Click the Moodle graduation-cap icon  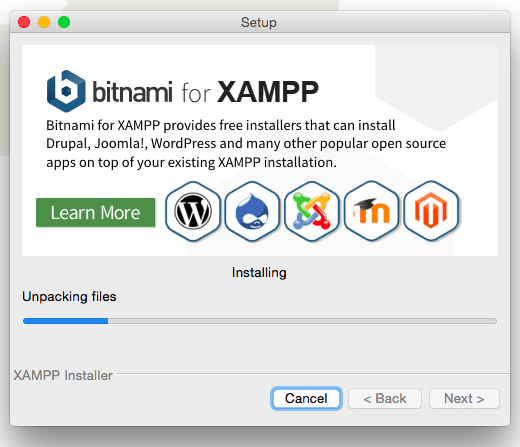click(371, 211)
